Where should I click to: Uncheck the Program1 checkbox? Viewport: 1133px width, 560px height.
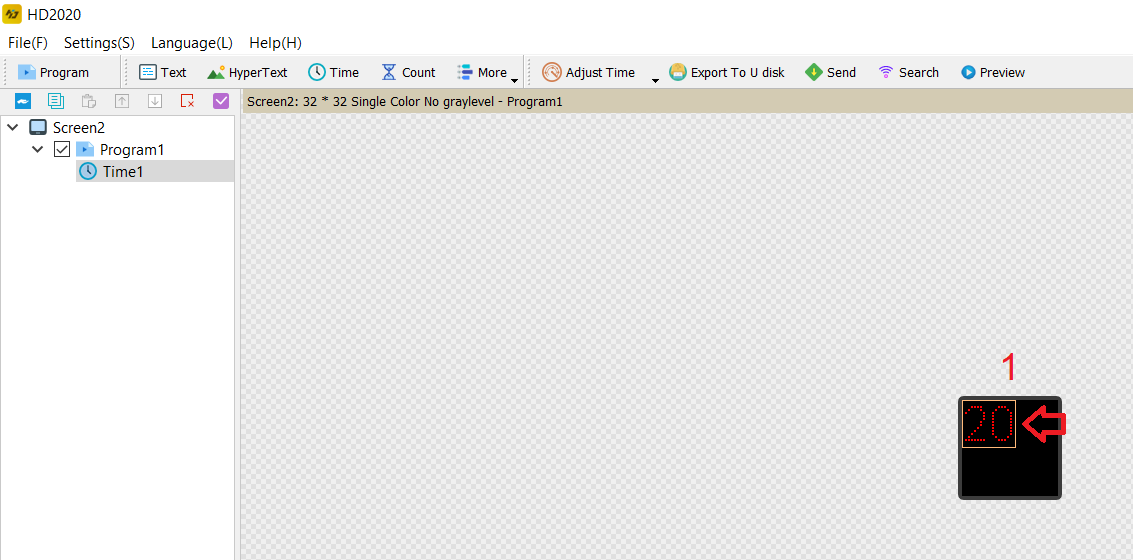(62, 149)
